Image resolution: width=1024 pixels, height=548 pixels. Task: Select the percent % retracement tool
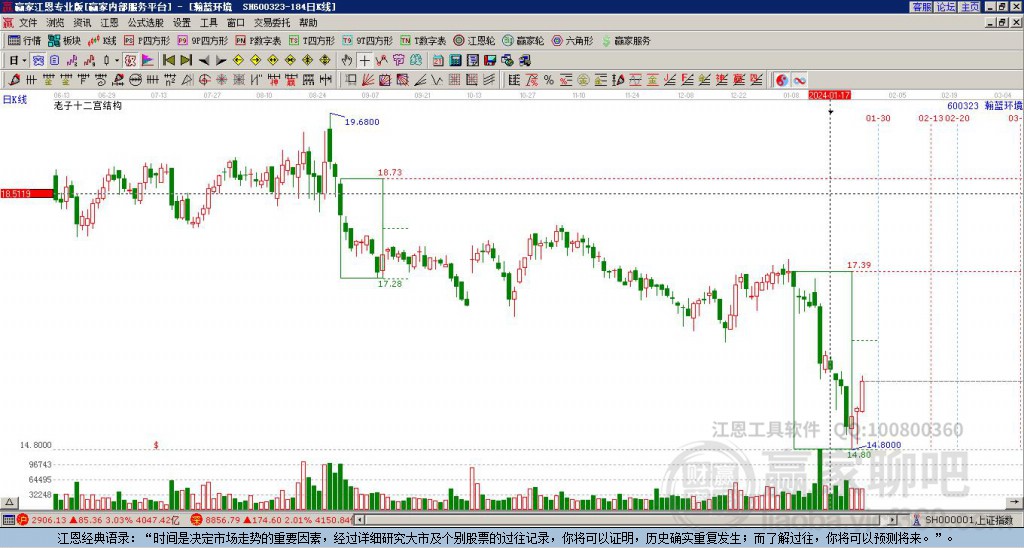coord(549,80)
